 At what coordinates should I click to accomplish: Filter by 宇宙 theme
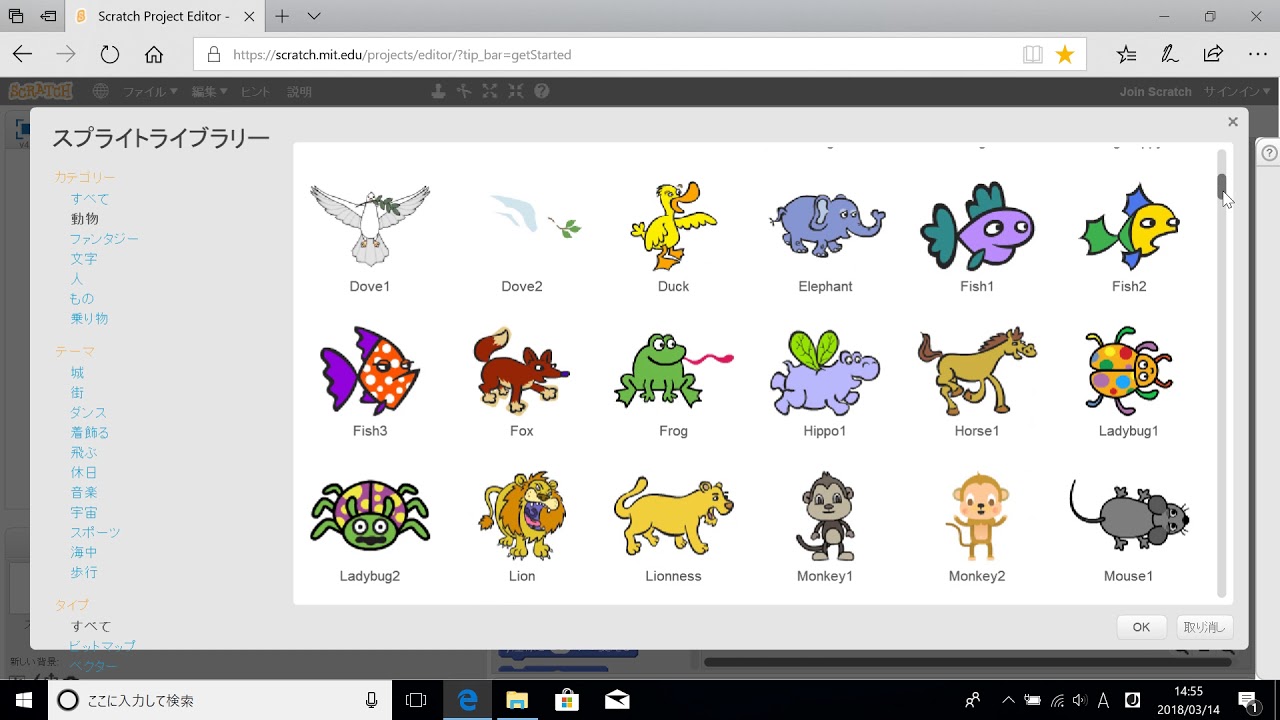84,513
